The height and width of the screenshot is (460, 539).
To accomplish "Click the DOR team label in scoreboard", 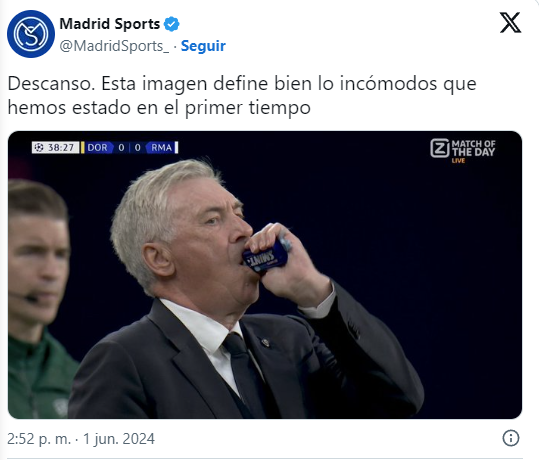I will [97, 147].
